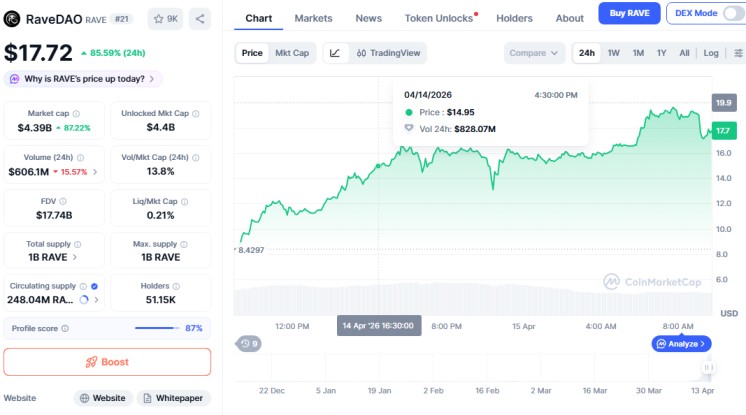Open the About tab
The height and width of the screenshot is (415, 746).
(569, 19)
